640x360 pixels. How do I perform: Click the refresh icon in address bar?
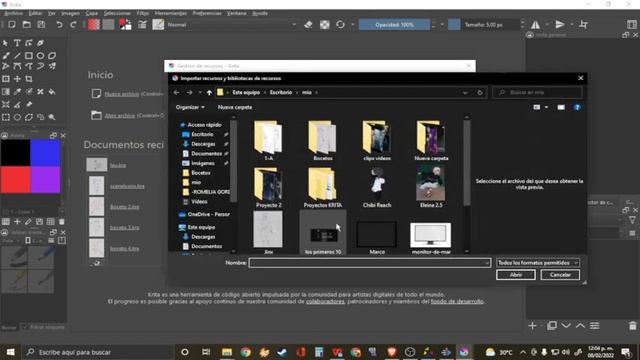click(x=480, y=93)
